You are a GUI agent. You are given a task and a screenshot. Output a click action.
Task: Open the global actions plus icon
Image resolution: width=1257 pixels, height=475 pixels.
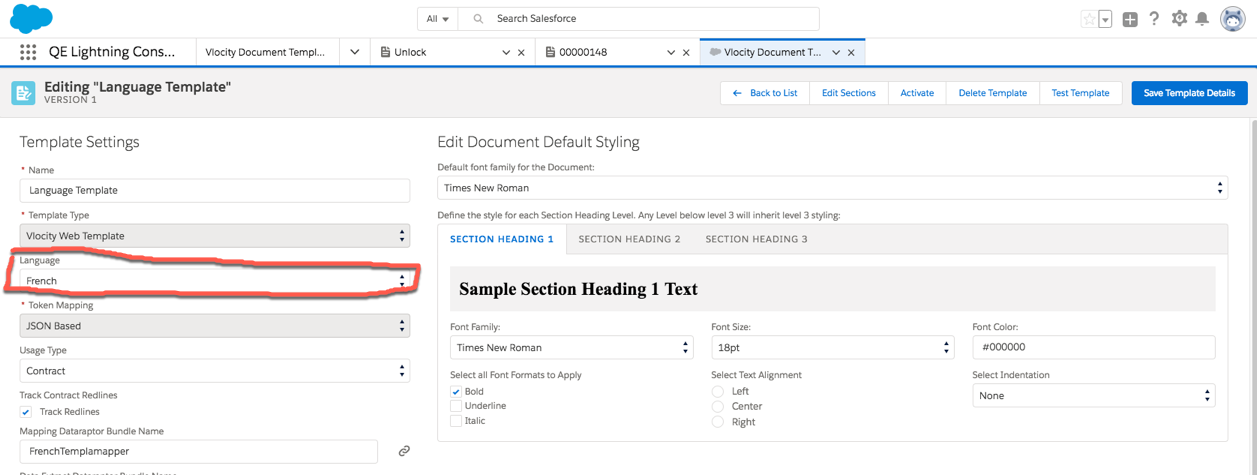point(1130,19)
